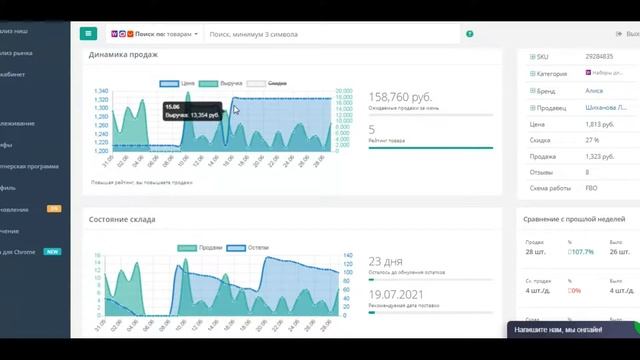Screen dimensions: 640x360
Task: Click the '26 шт.' previous week value
Action: [620, 252]
